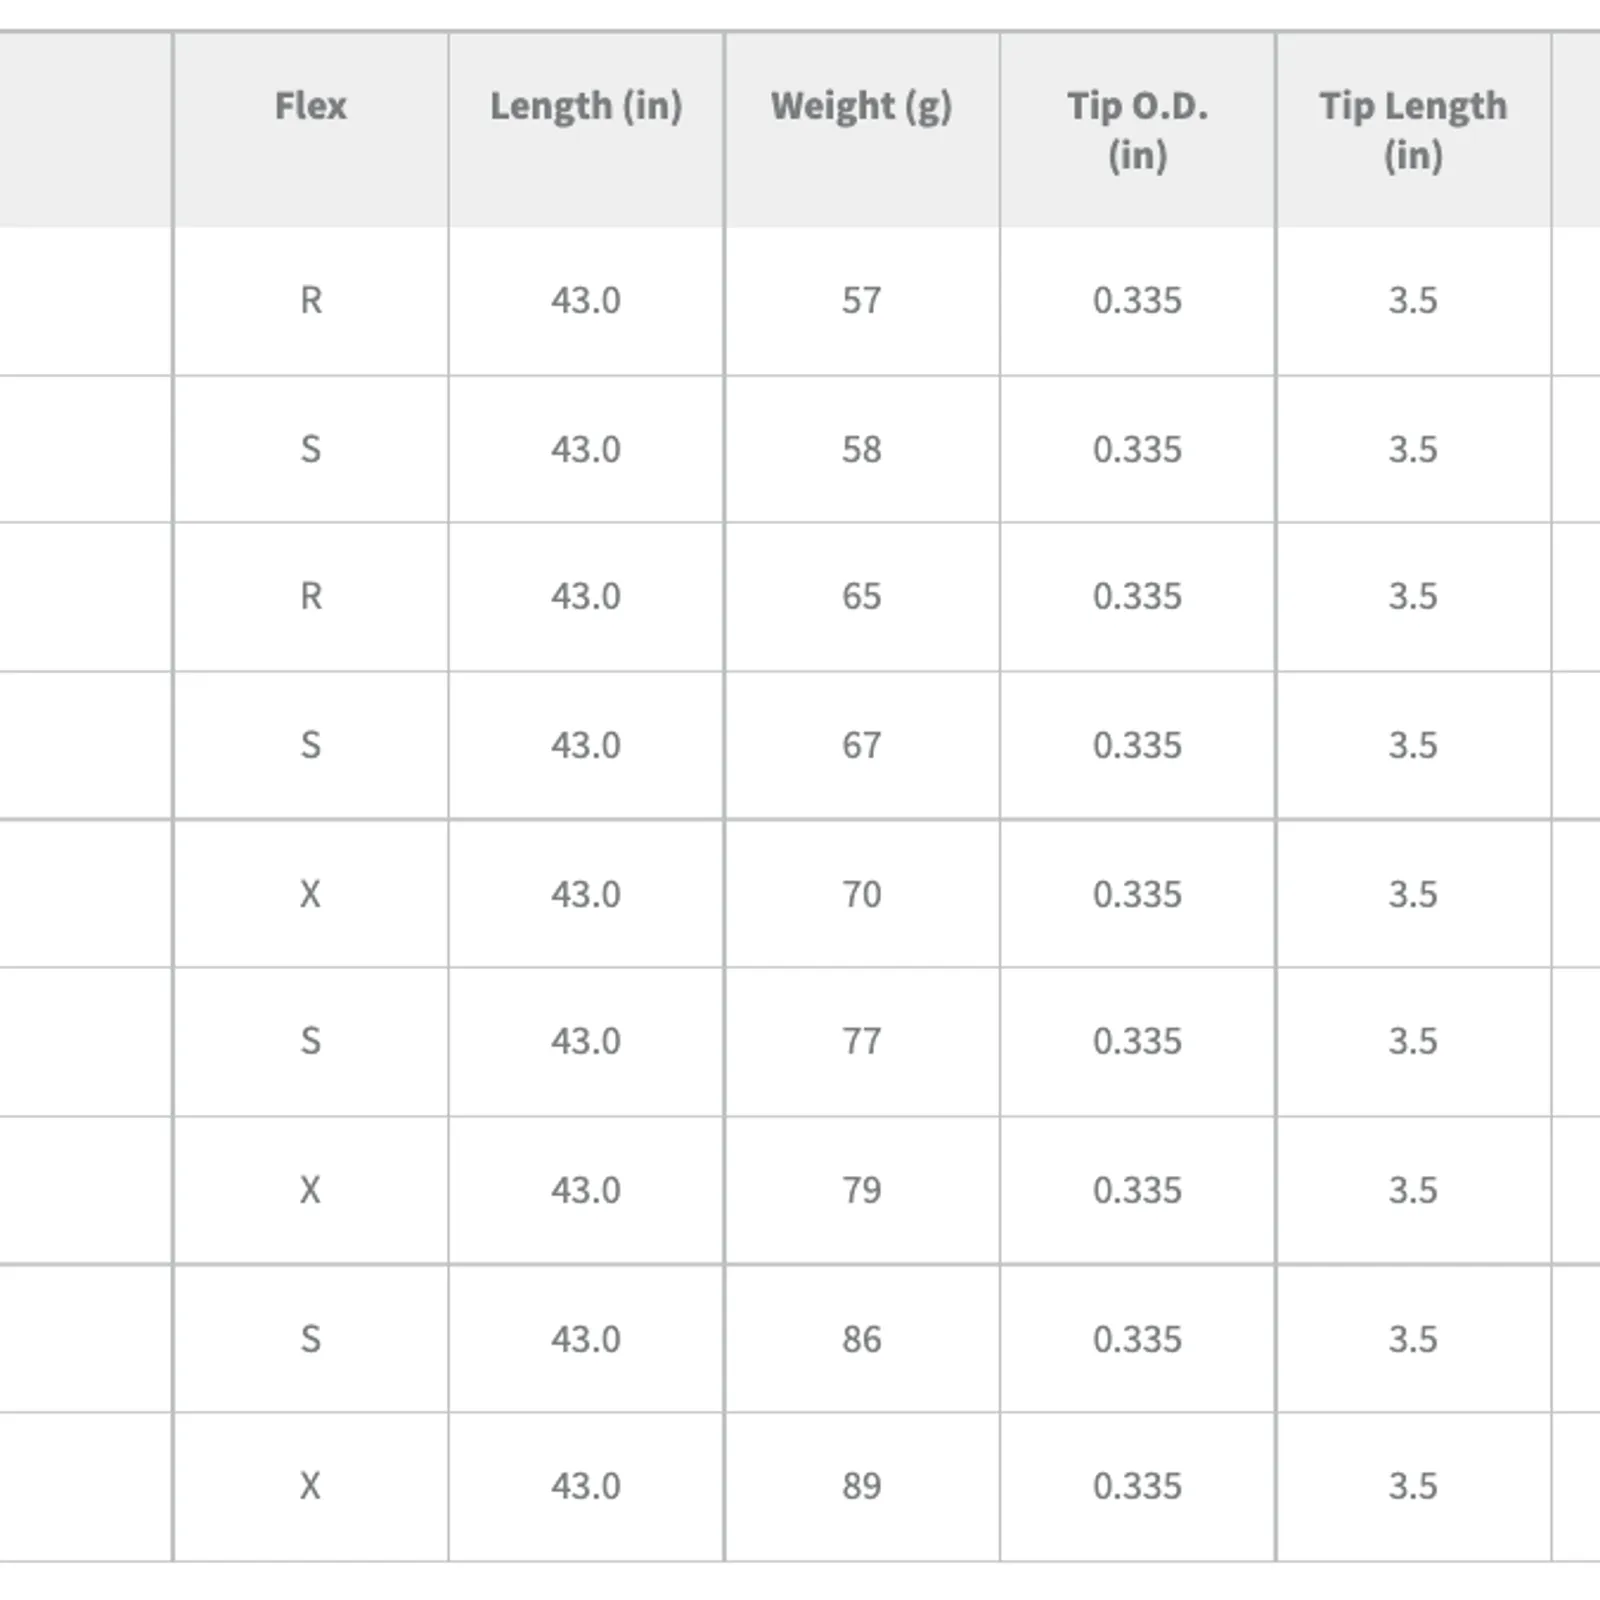Click the S flex cell in 86g row

point(311,1339)
